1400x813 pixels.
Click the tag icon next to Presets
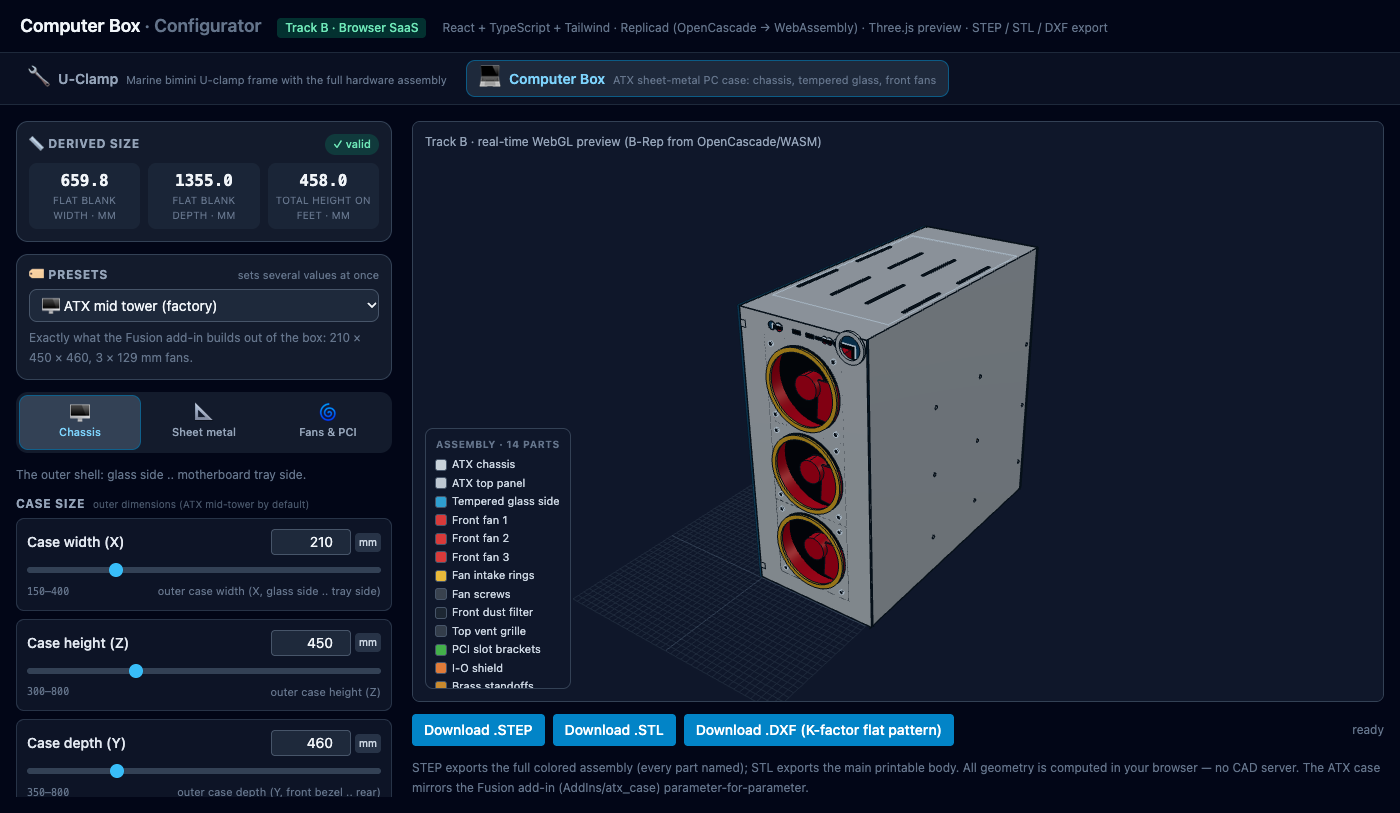(x=36, y=274)
